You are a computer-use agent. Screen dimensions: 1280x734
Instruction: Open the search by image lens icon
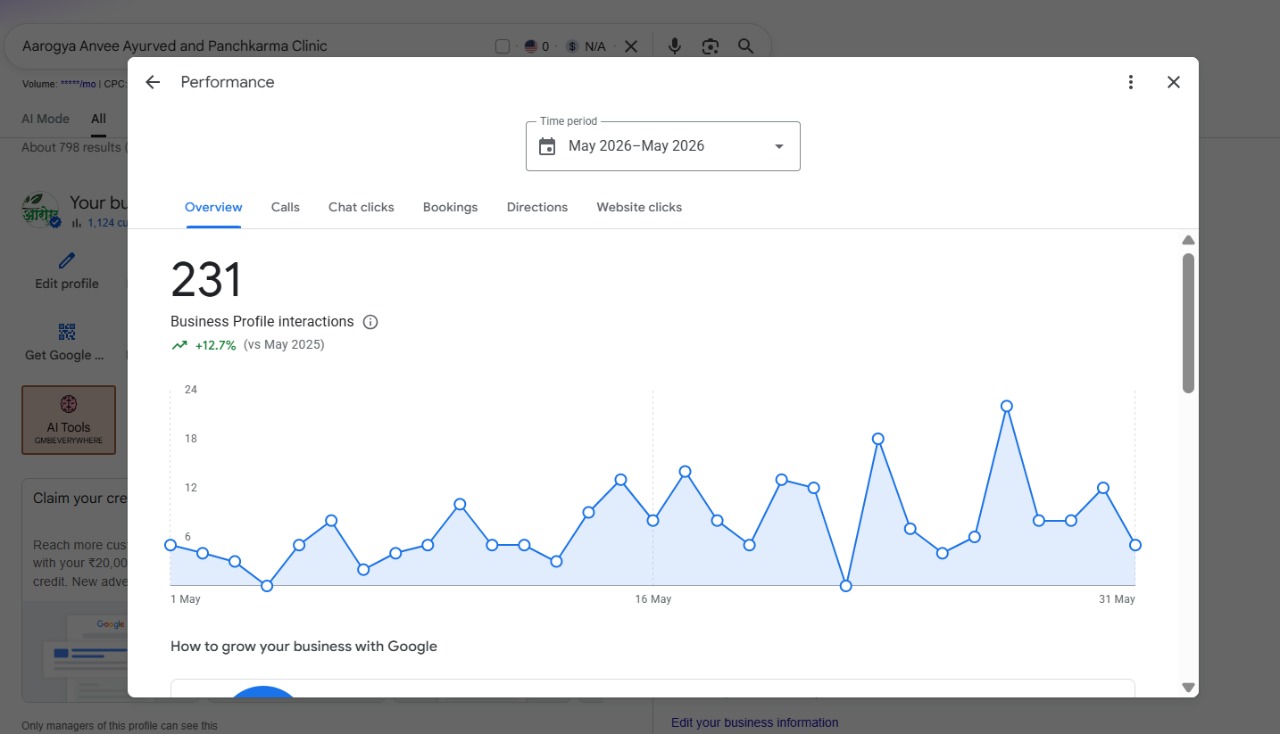coord(710,46)
